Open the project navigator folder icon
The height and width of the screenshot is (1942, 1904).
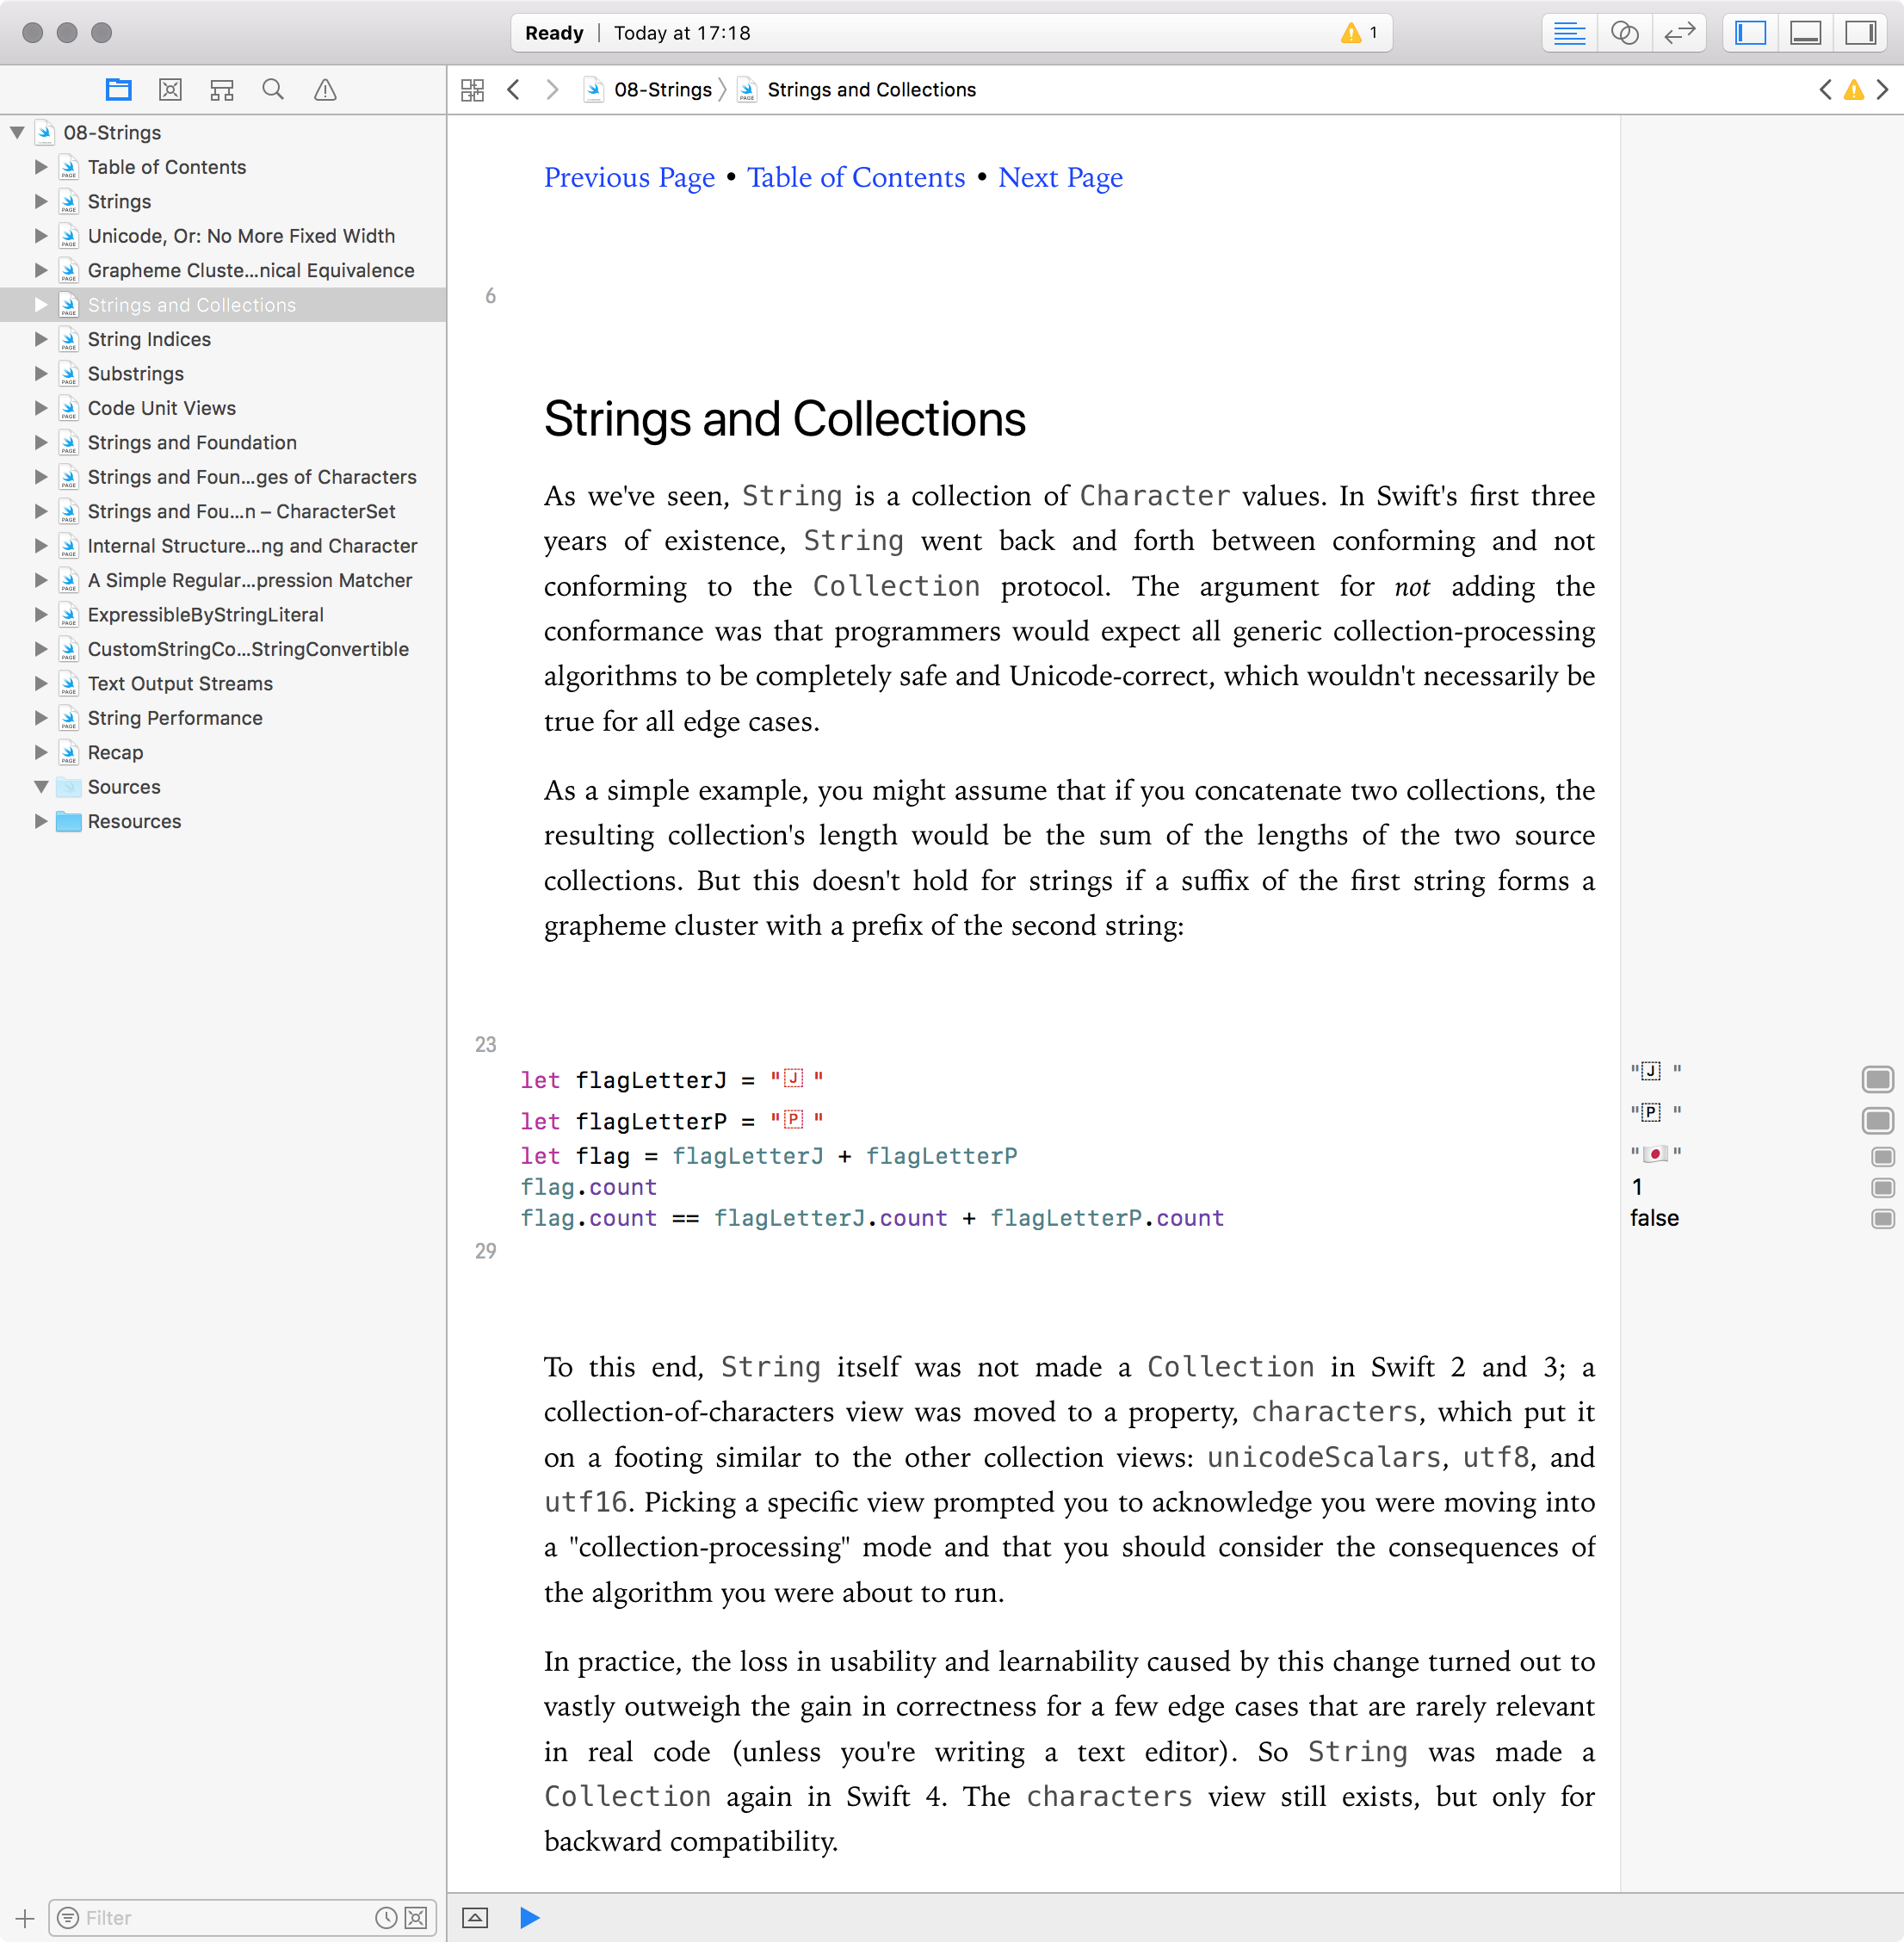click(118, 90)
